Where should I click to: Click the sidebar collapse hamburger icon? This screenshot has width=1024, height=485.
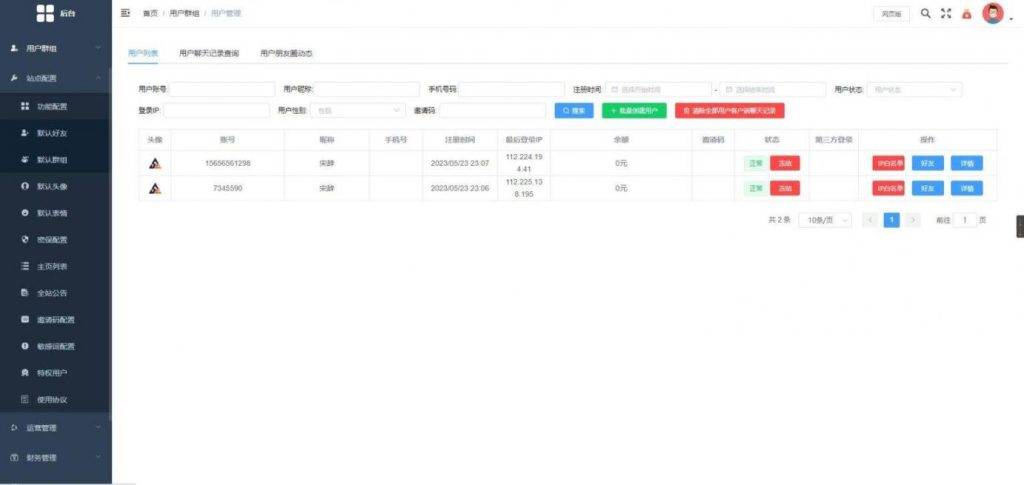pos(125,13)
